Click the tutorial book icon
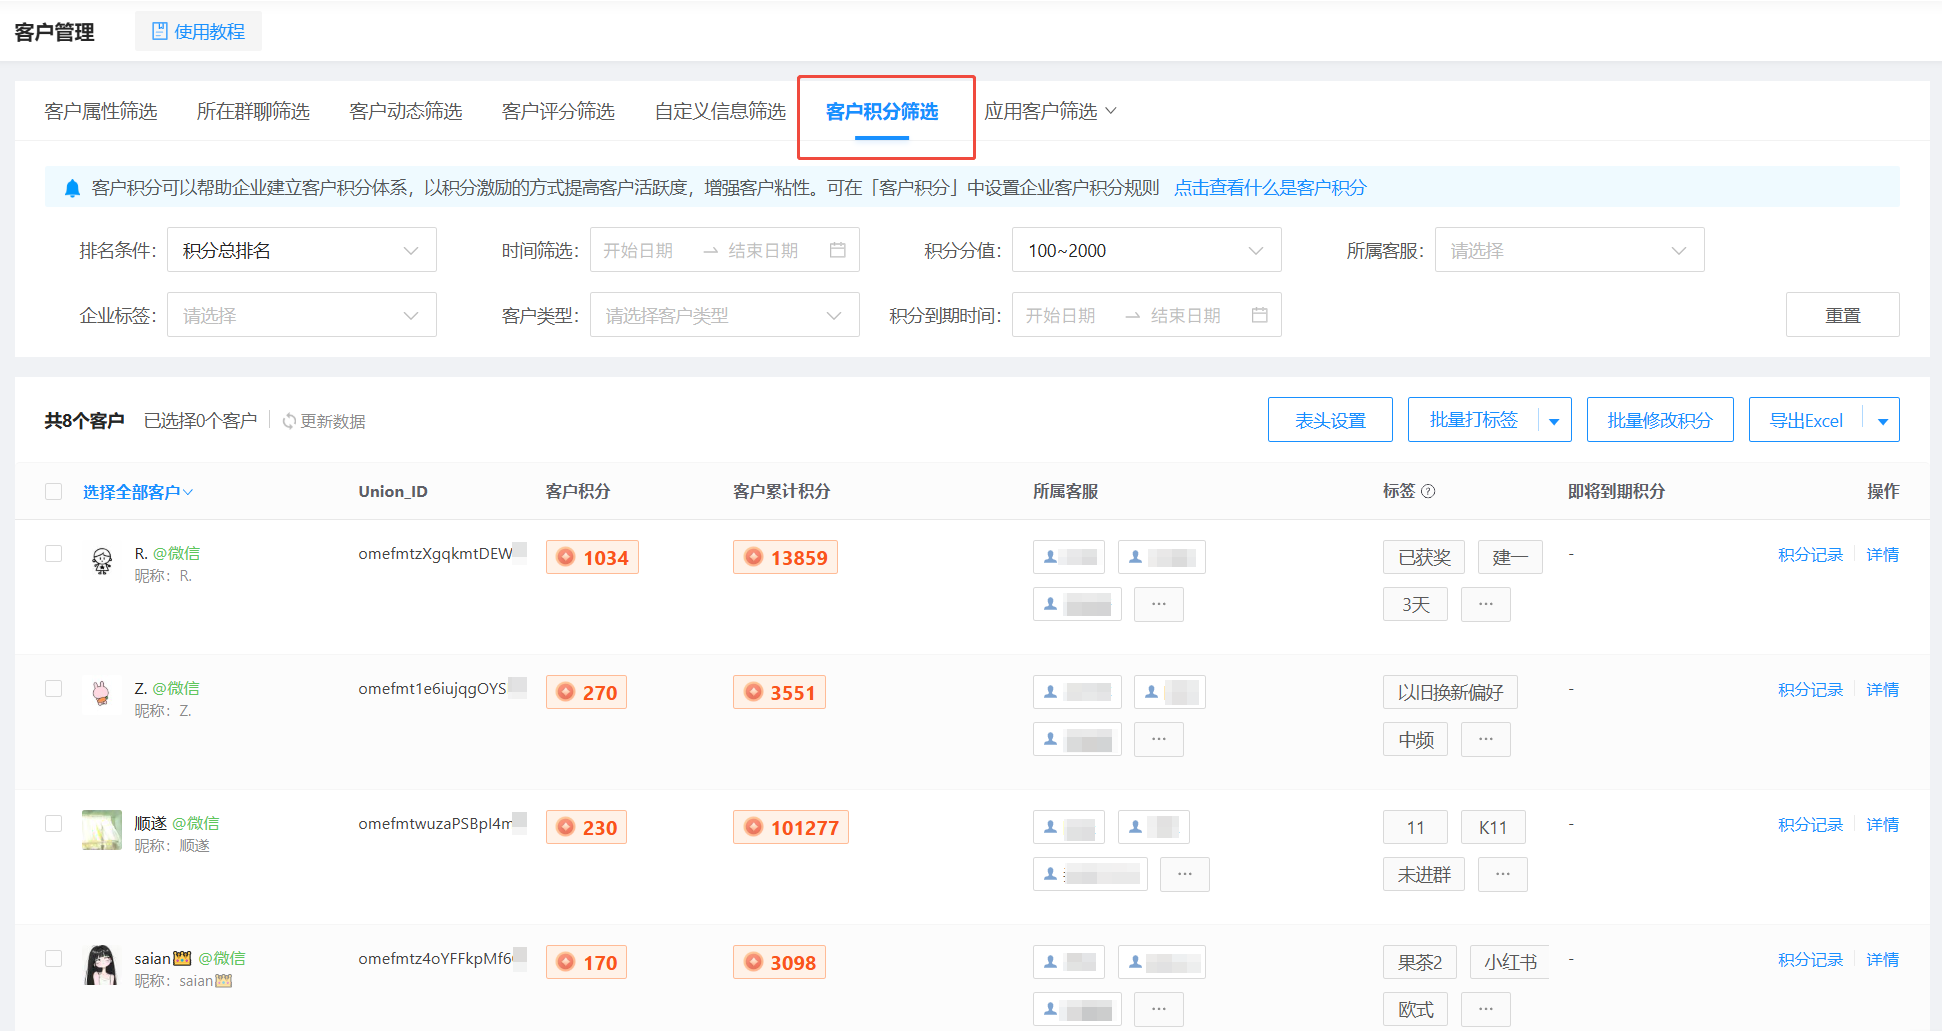 click(160, 32)
